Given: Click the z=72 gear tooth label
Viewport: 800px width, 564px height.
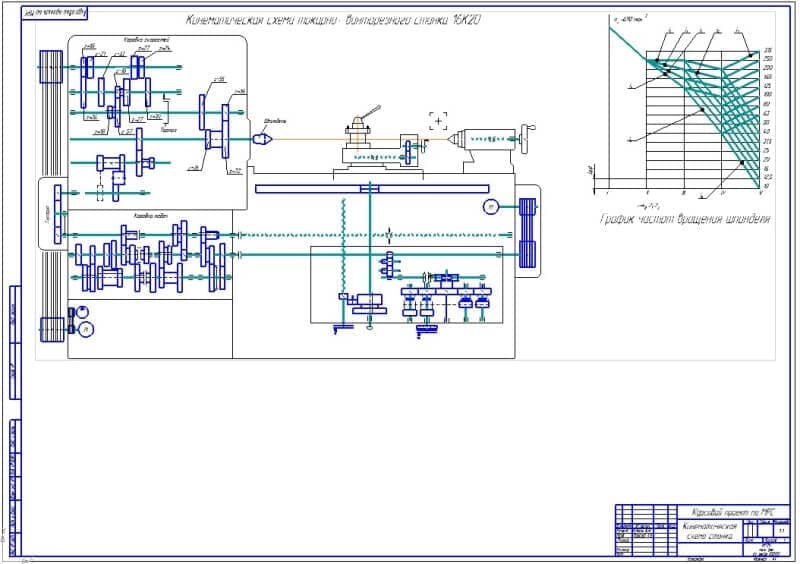Looking at the screenshot, I should (x=234, y=171).
